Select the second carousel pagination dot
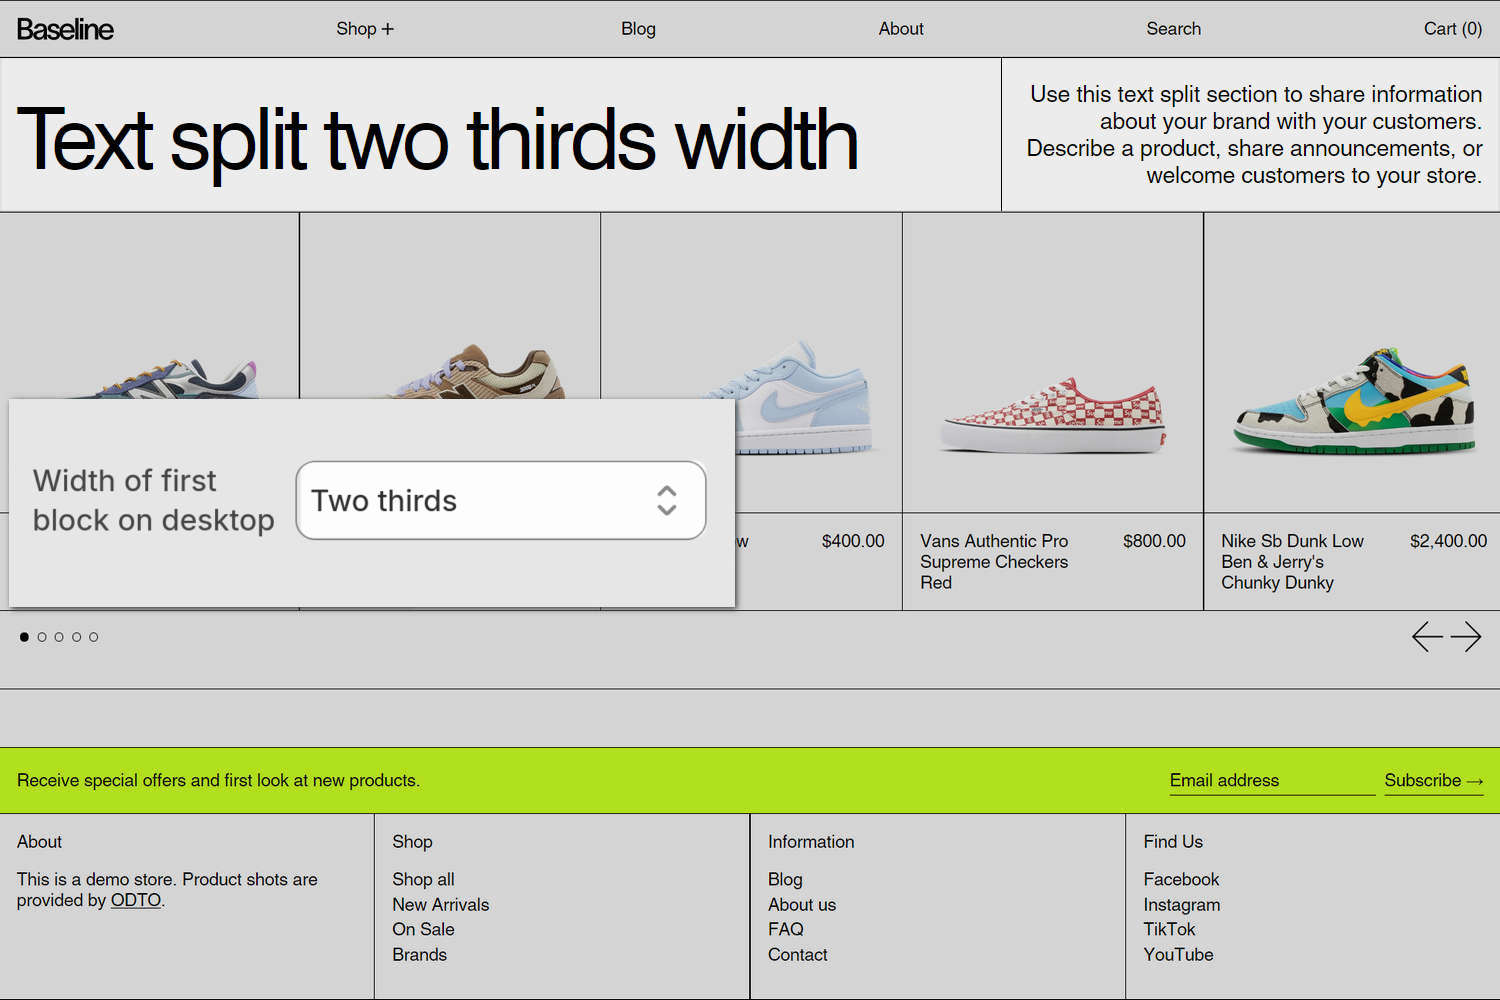1500x1000 pixels. 42,637
